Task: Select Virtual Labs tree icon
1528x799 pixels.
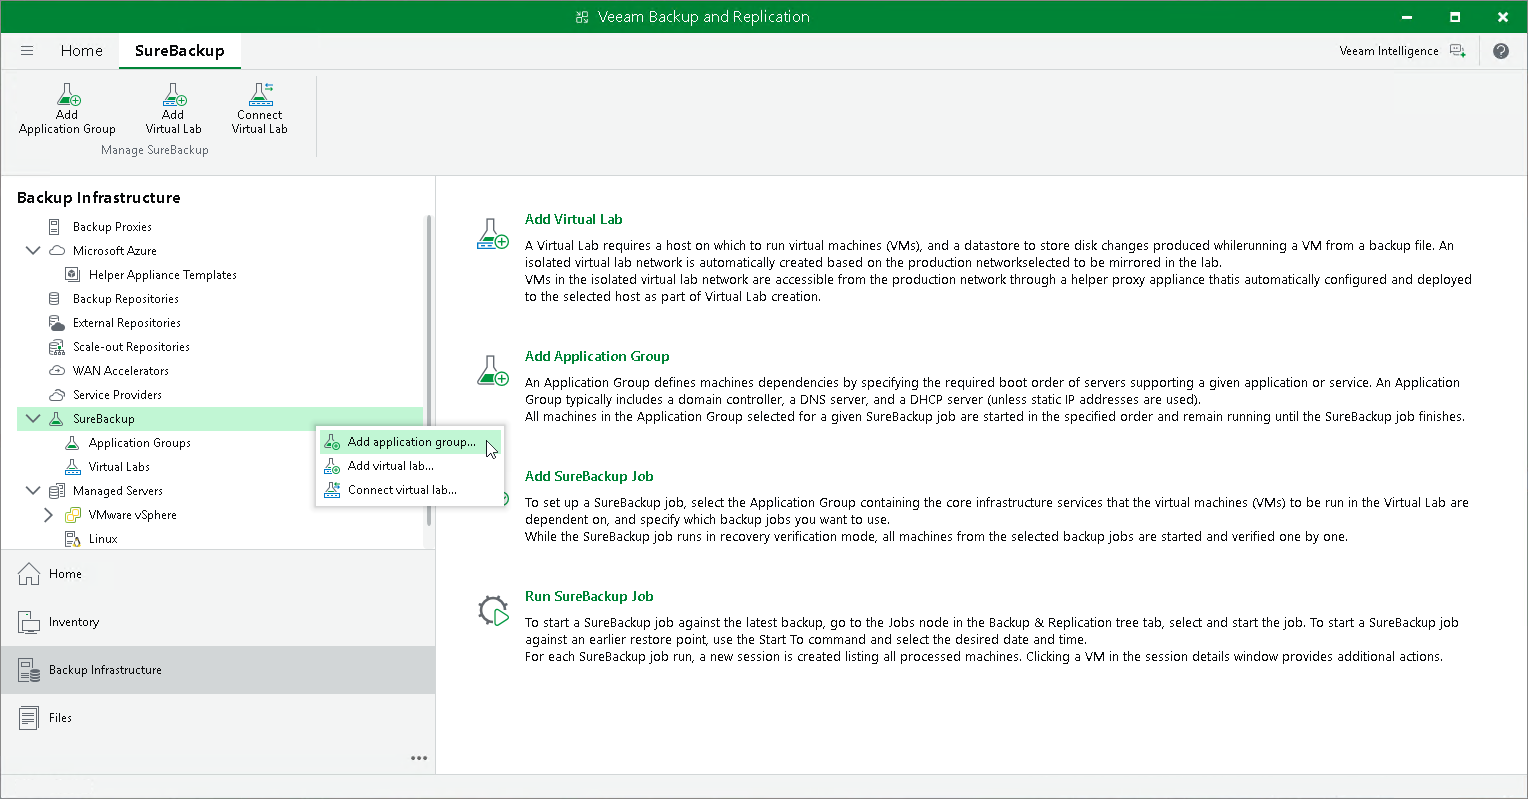Action: [72, 467]
